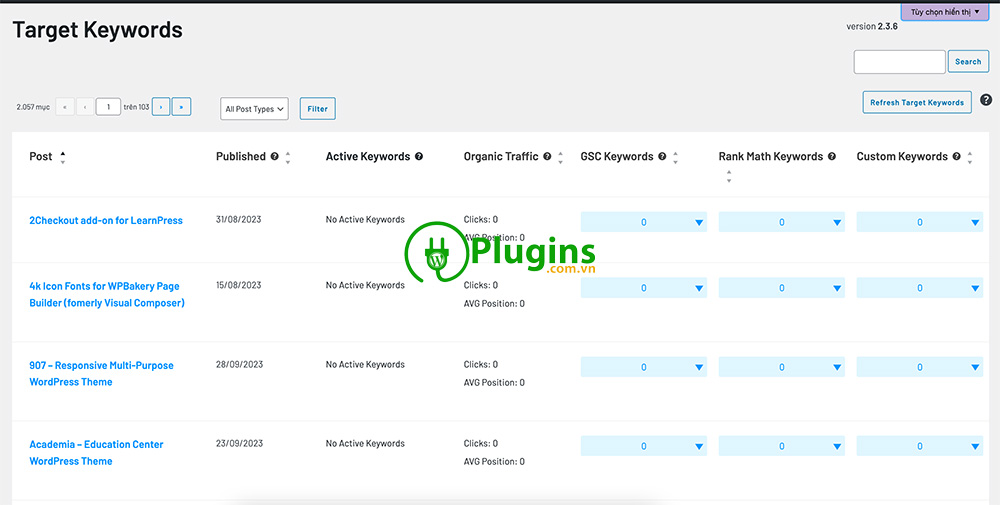Image resolution: width=1000 pixels, height=505 pixels.
Task: Click help icon next to Published column
Action: click(275, 157)
